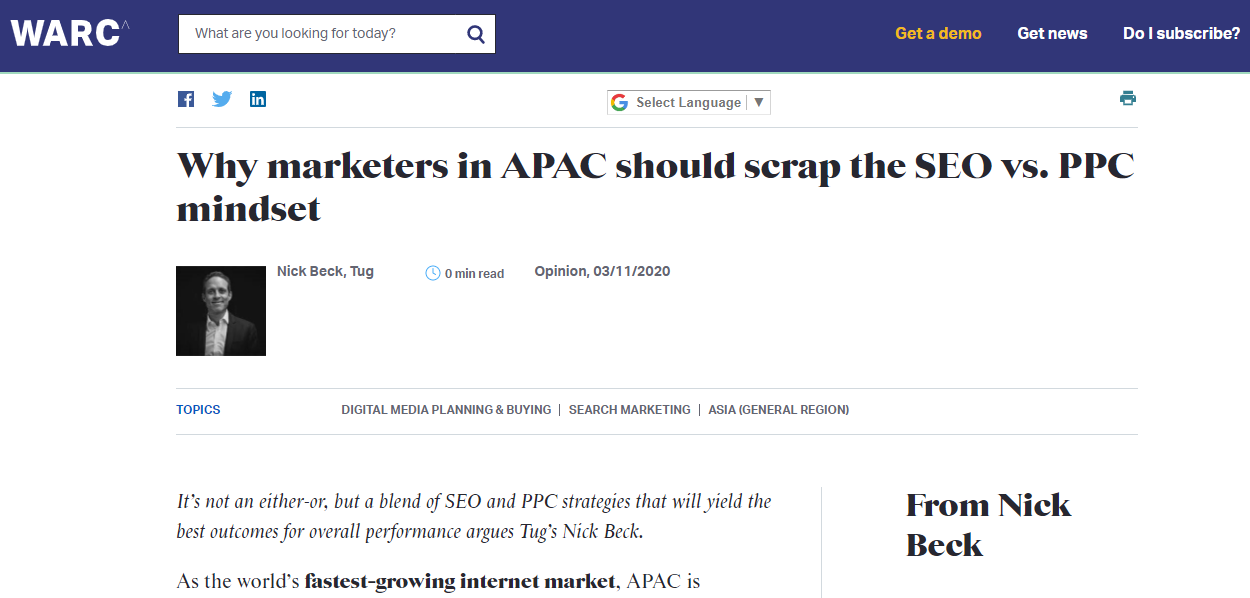Select Asia (General Region) topic
1250x598 pixels.
779,410
